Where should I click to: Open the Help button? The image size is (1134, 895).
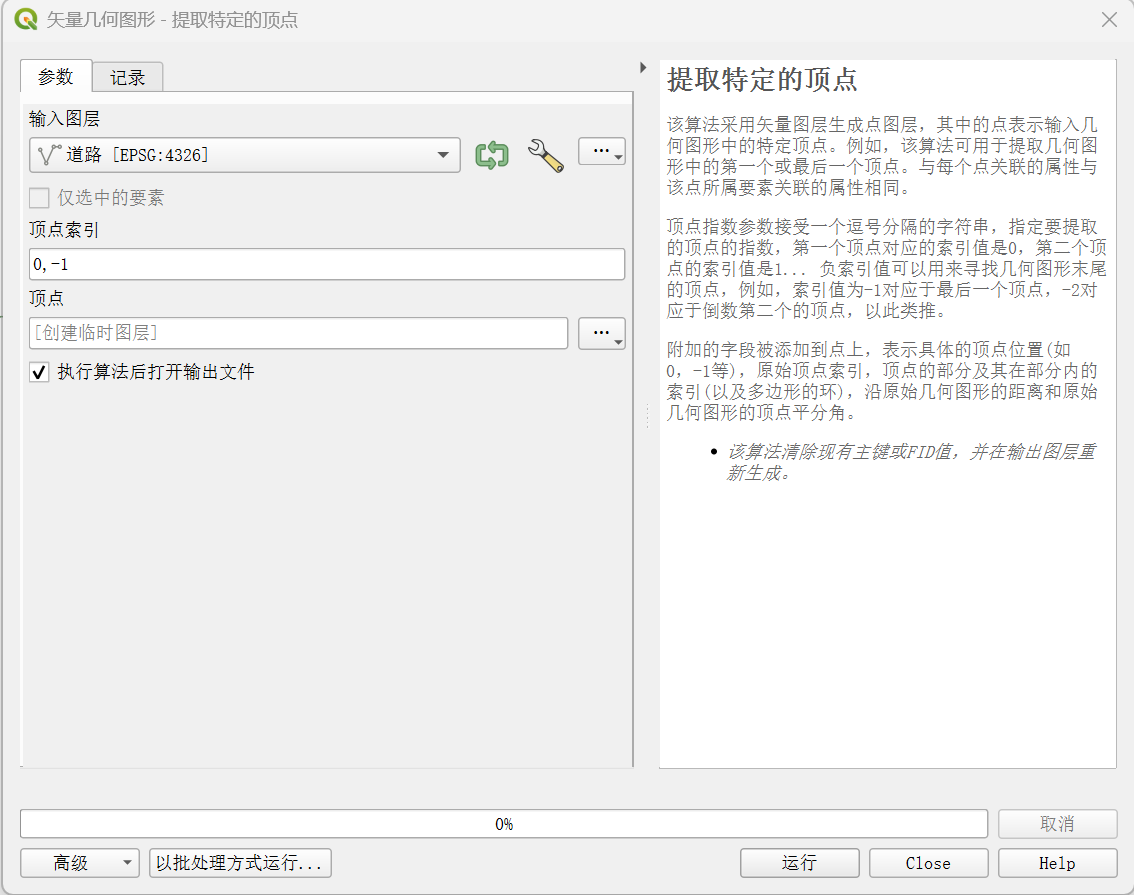coord(1056,863)
